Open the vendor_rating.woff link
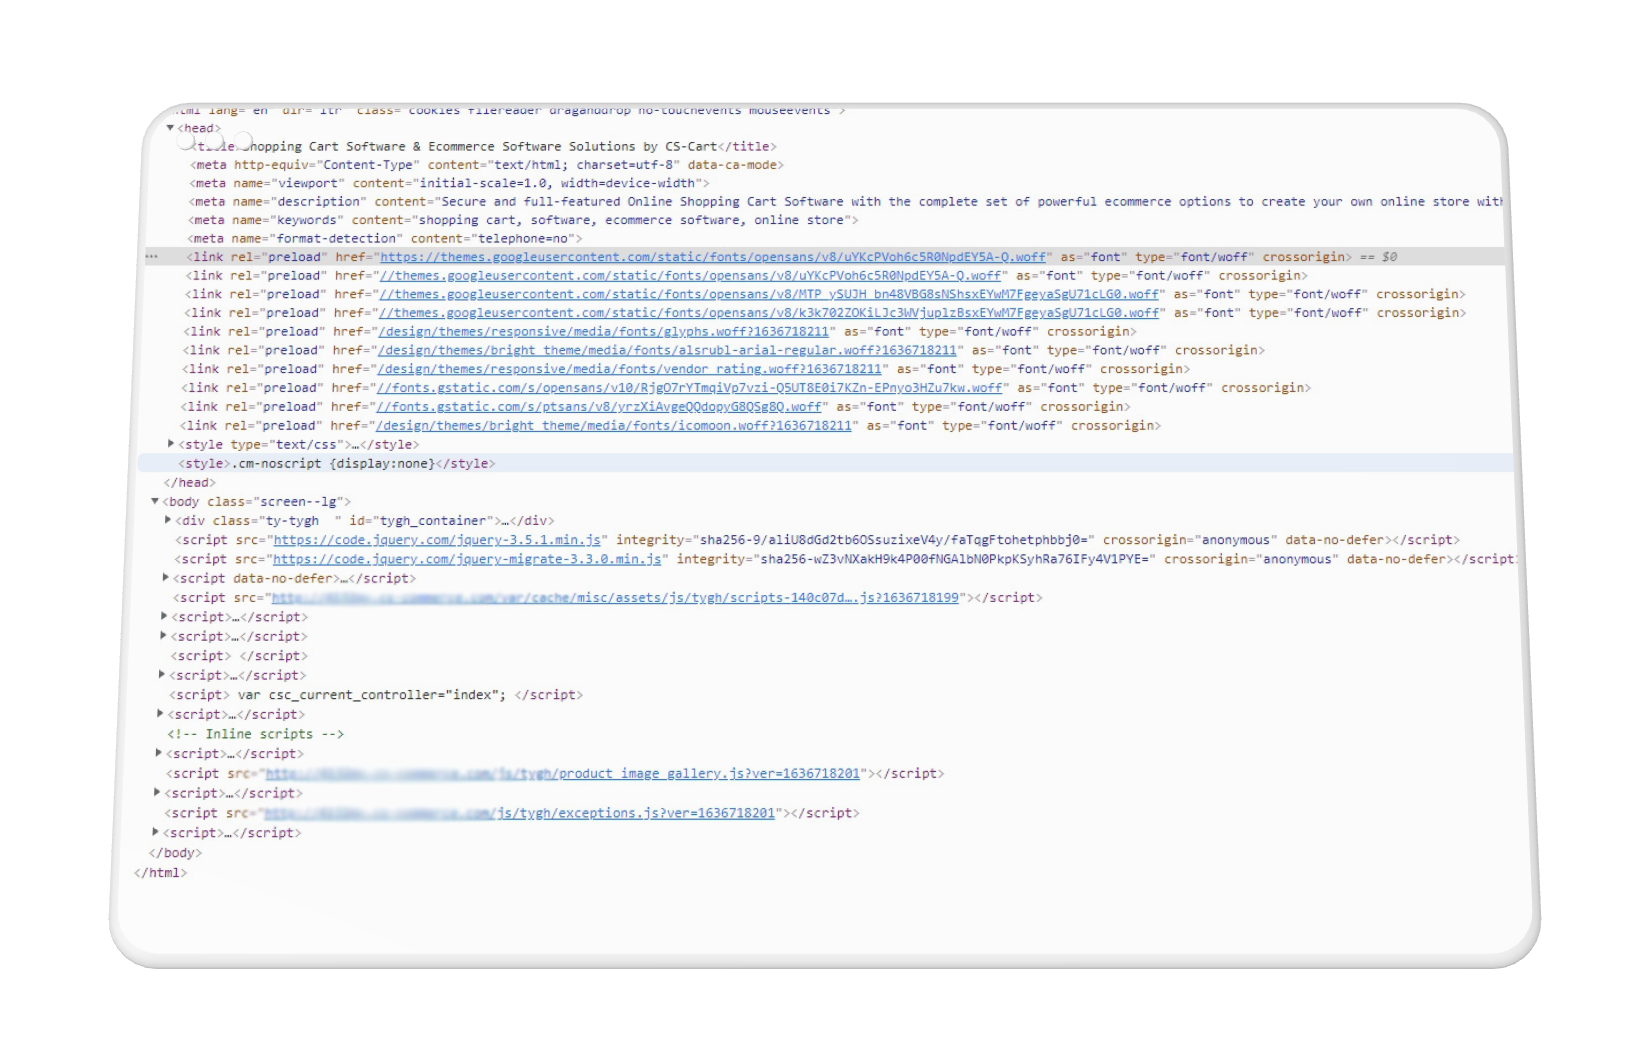Image resolution: width=1650 pixels, height=1050 pixels. click(x=629, y=369)
